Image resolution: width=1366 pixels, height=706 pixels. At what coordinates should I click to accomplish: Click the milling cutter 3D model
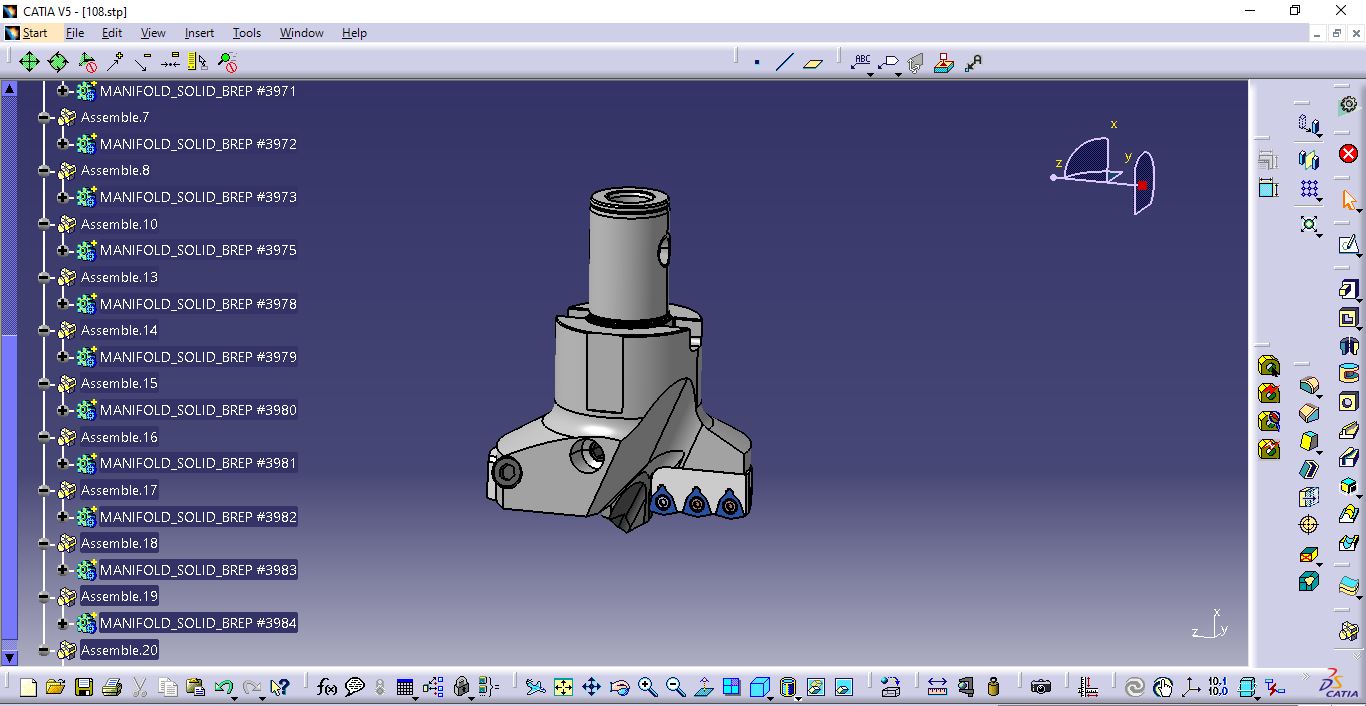pyautogui.click(x=620, y=360)
